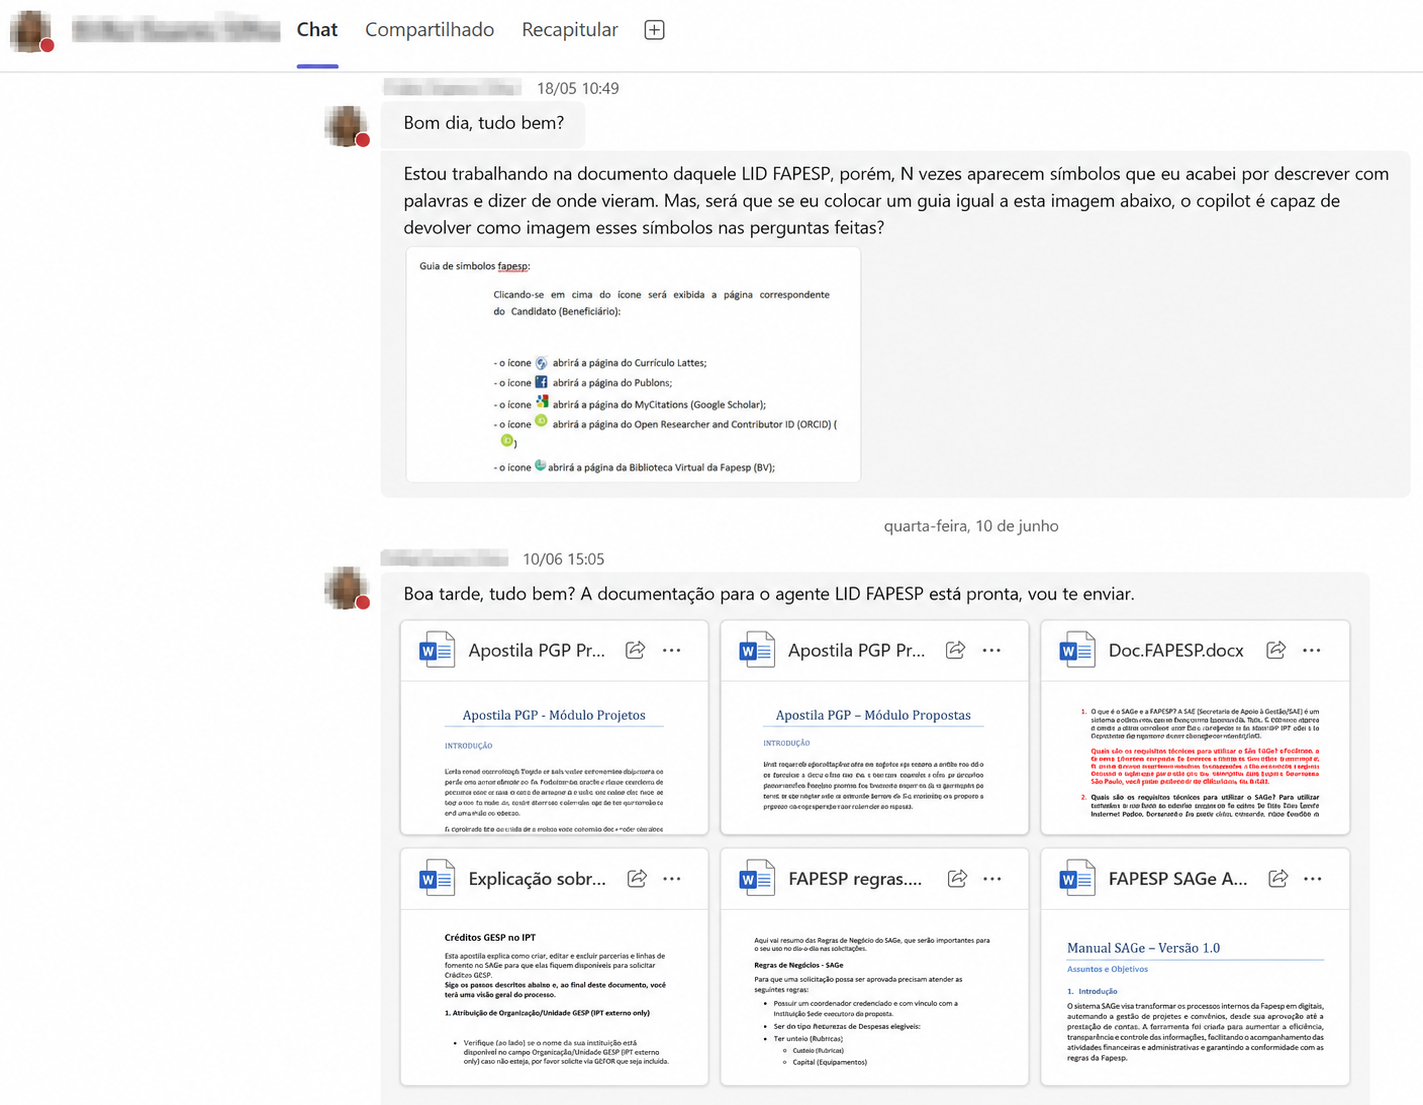
Task: Open the Guia de símbolos fapesp image
Action: tap(633, 365)
